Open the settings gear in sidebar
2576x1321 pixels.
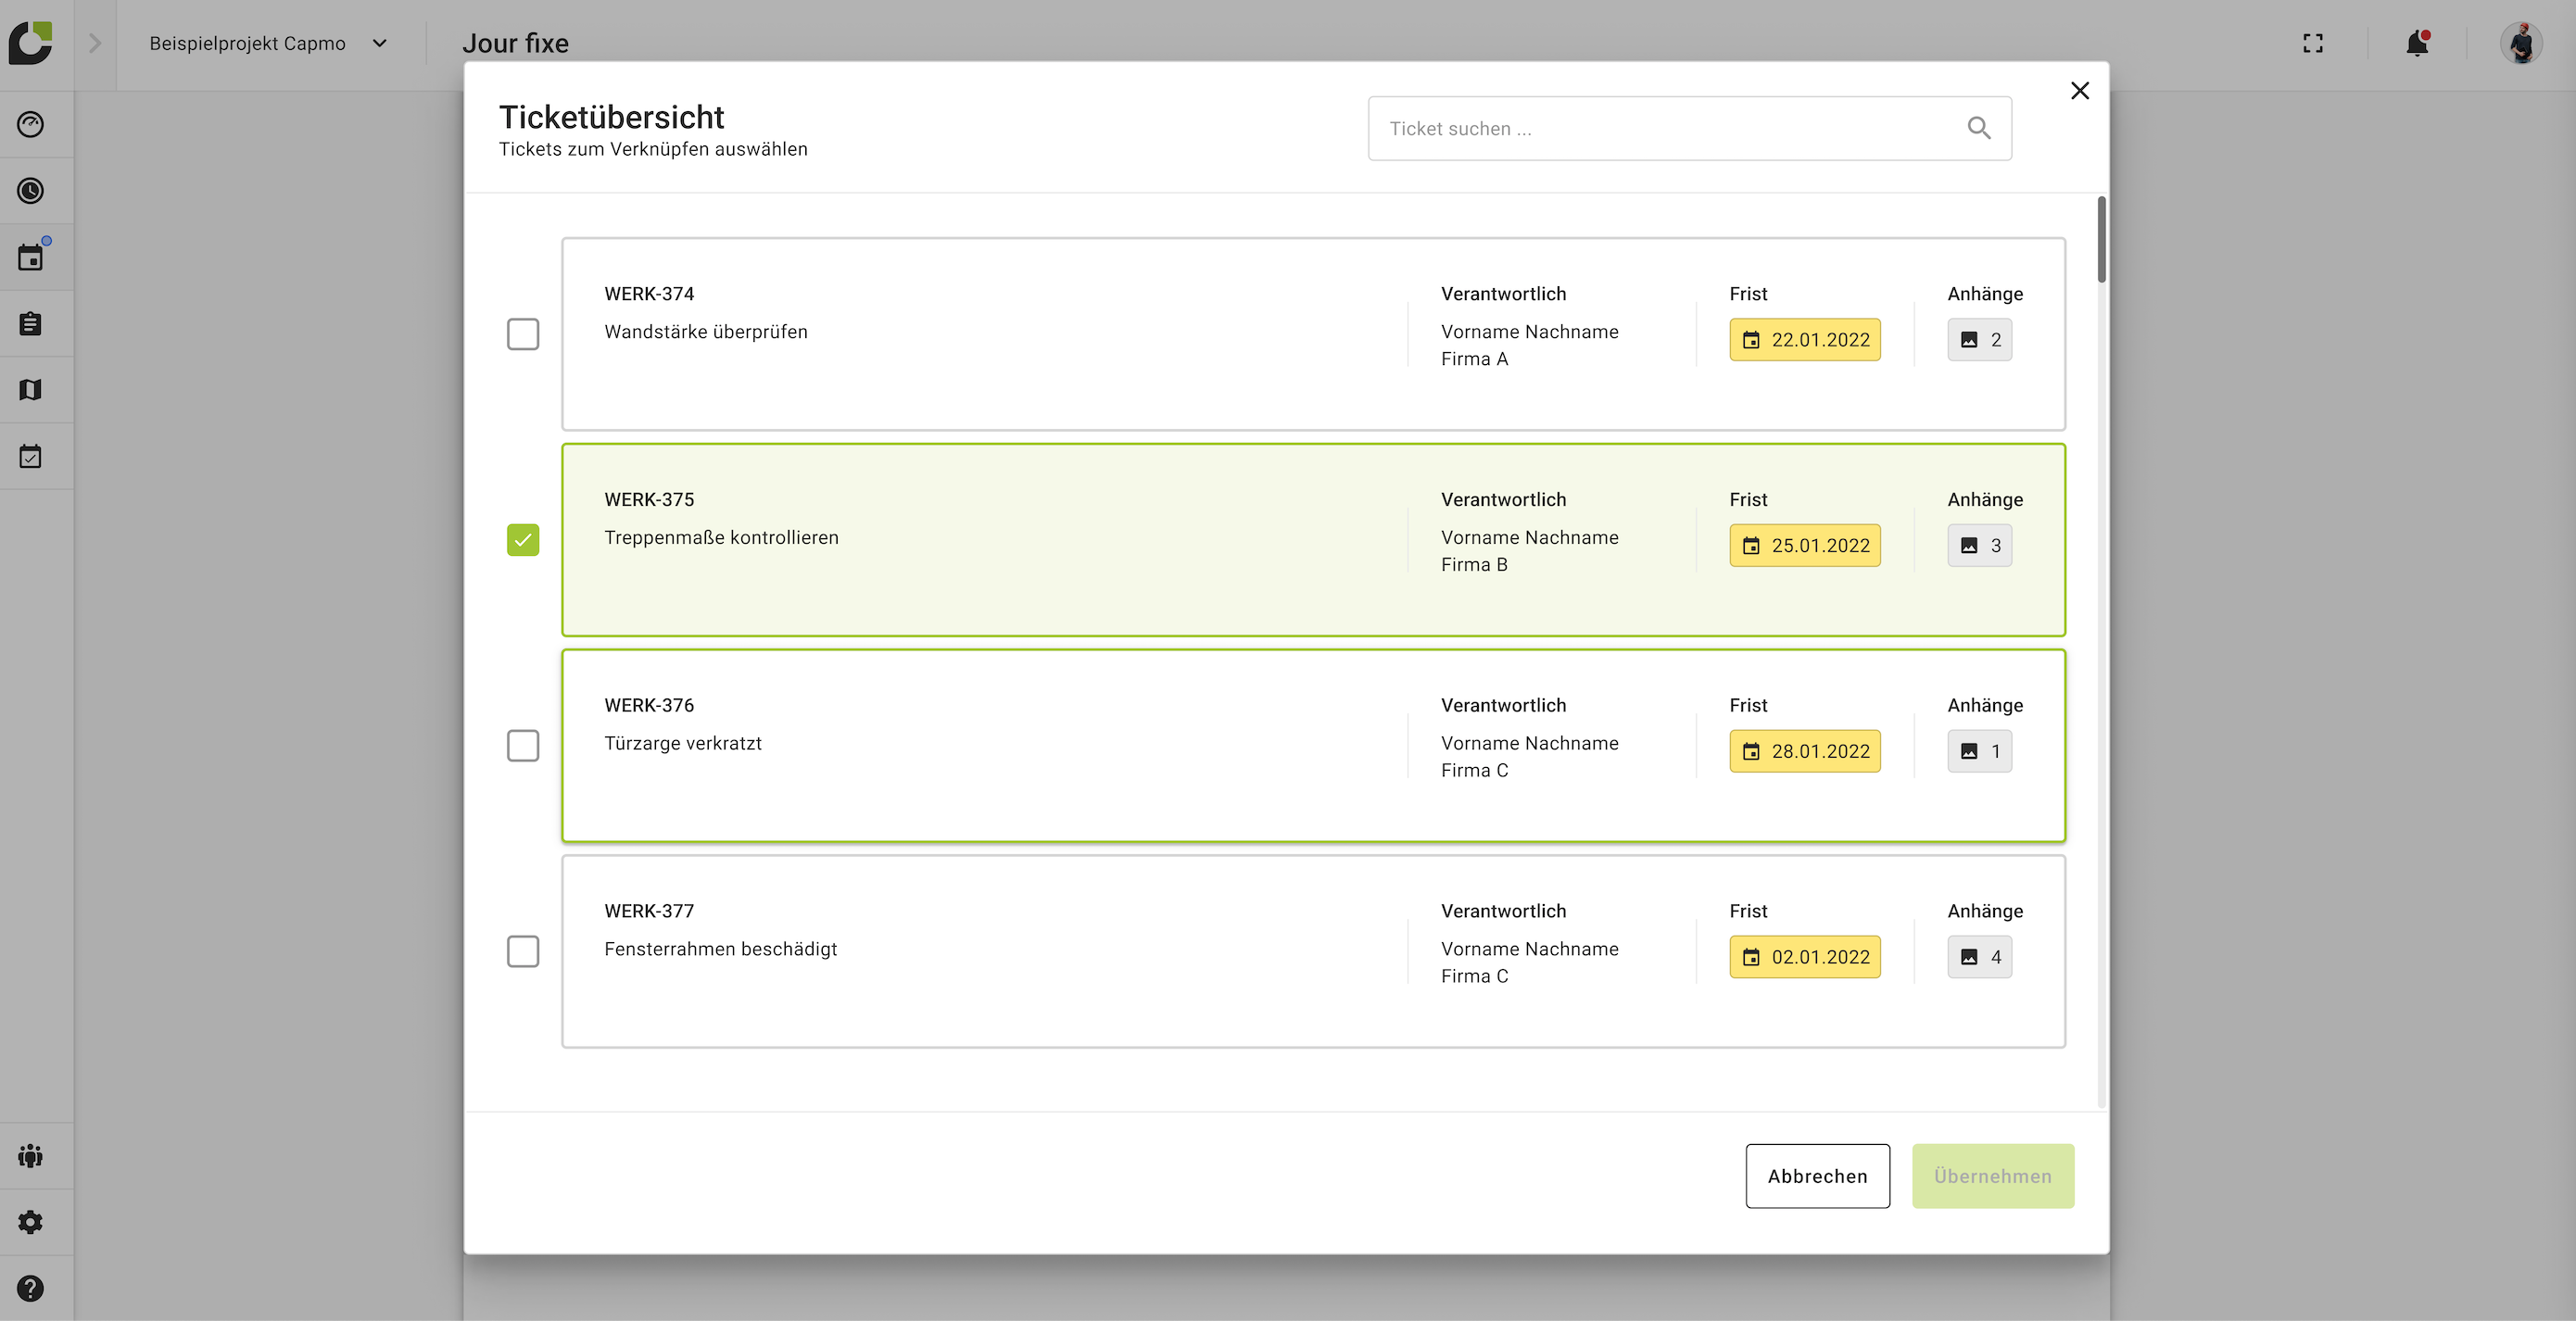[31, 1222]
